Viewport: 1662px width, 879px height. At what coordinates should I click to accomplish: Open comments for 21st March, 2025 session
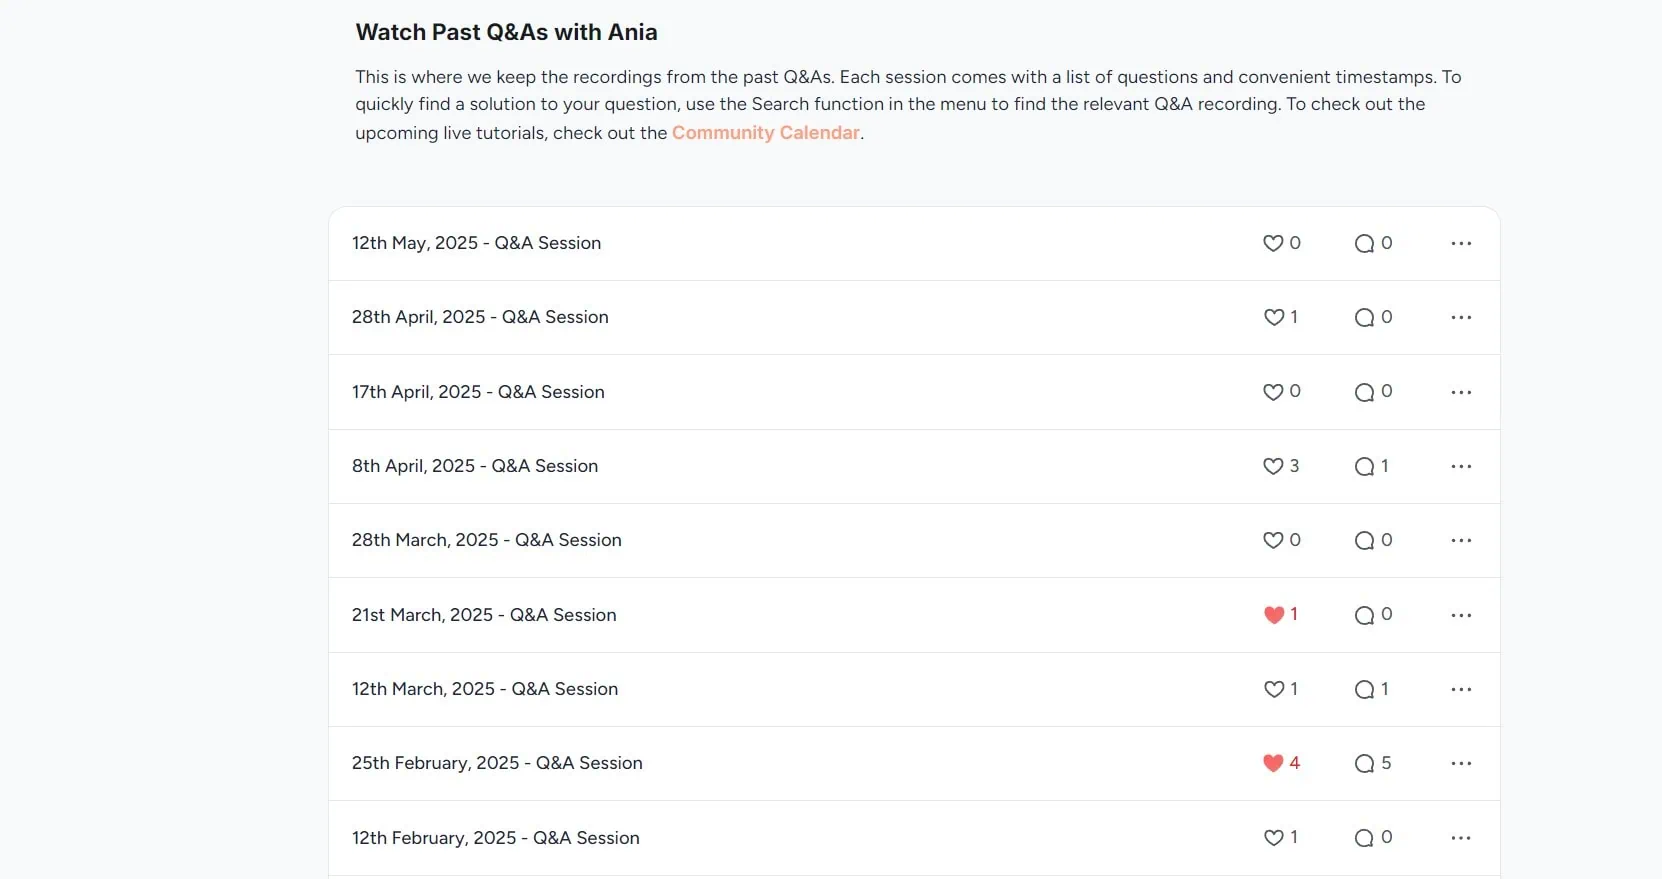pyautogui.click(x=1364, y=615)
